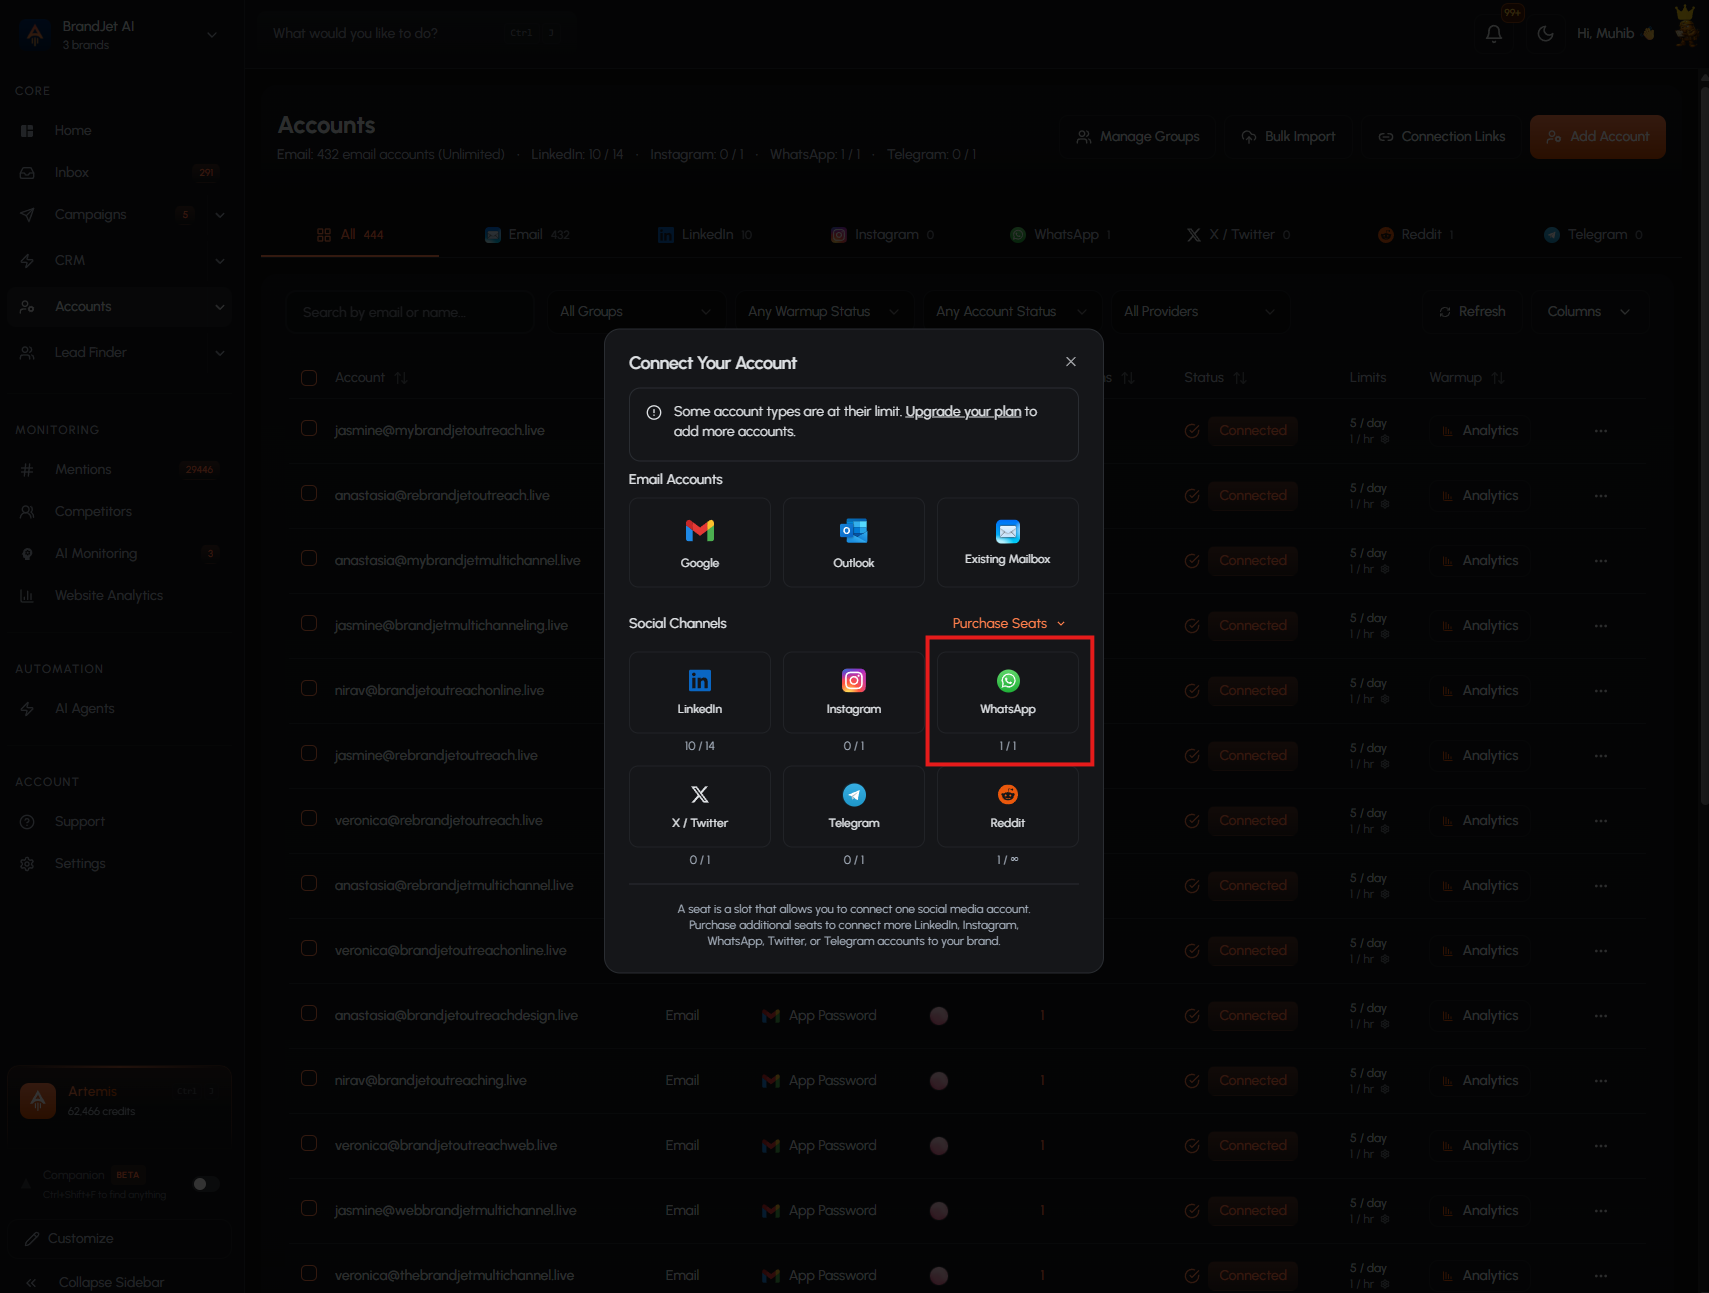Pick the Reddit channel tile
The width and height of the screenshot is (1709, 1293).
pyautogui.click(x=1007, y=806)
